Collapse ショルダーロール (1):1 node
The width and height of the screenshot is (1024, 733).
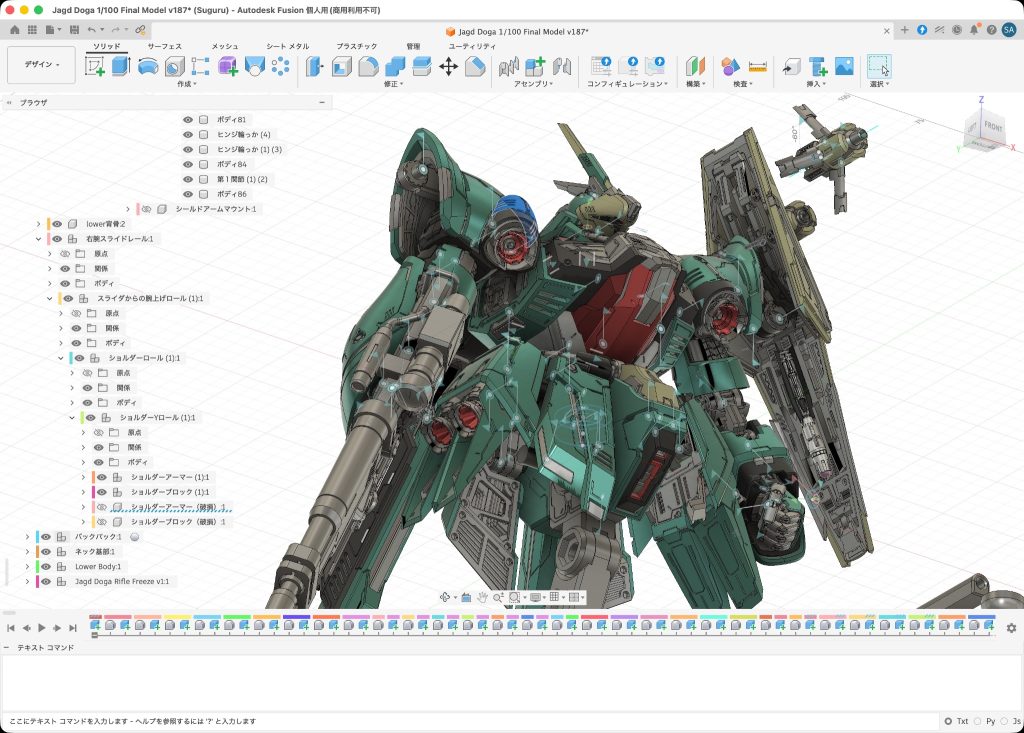tap(61, 358)
